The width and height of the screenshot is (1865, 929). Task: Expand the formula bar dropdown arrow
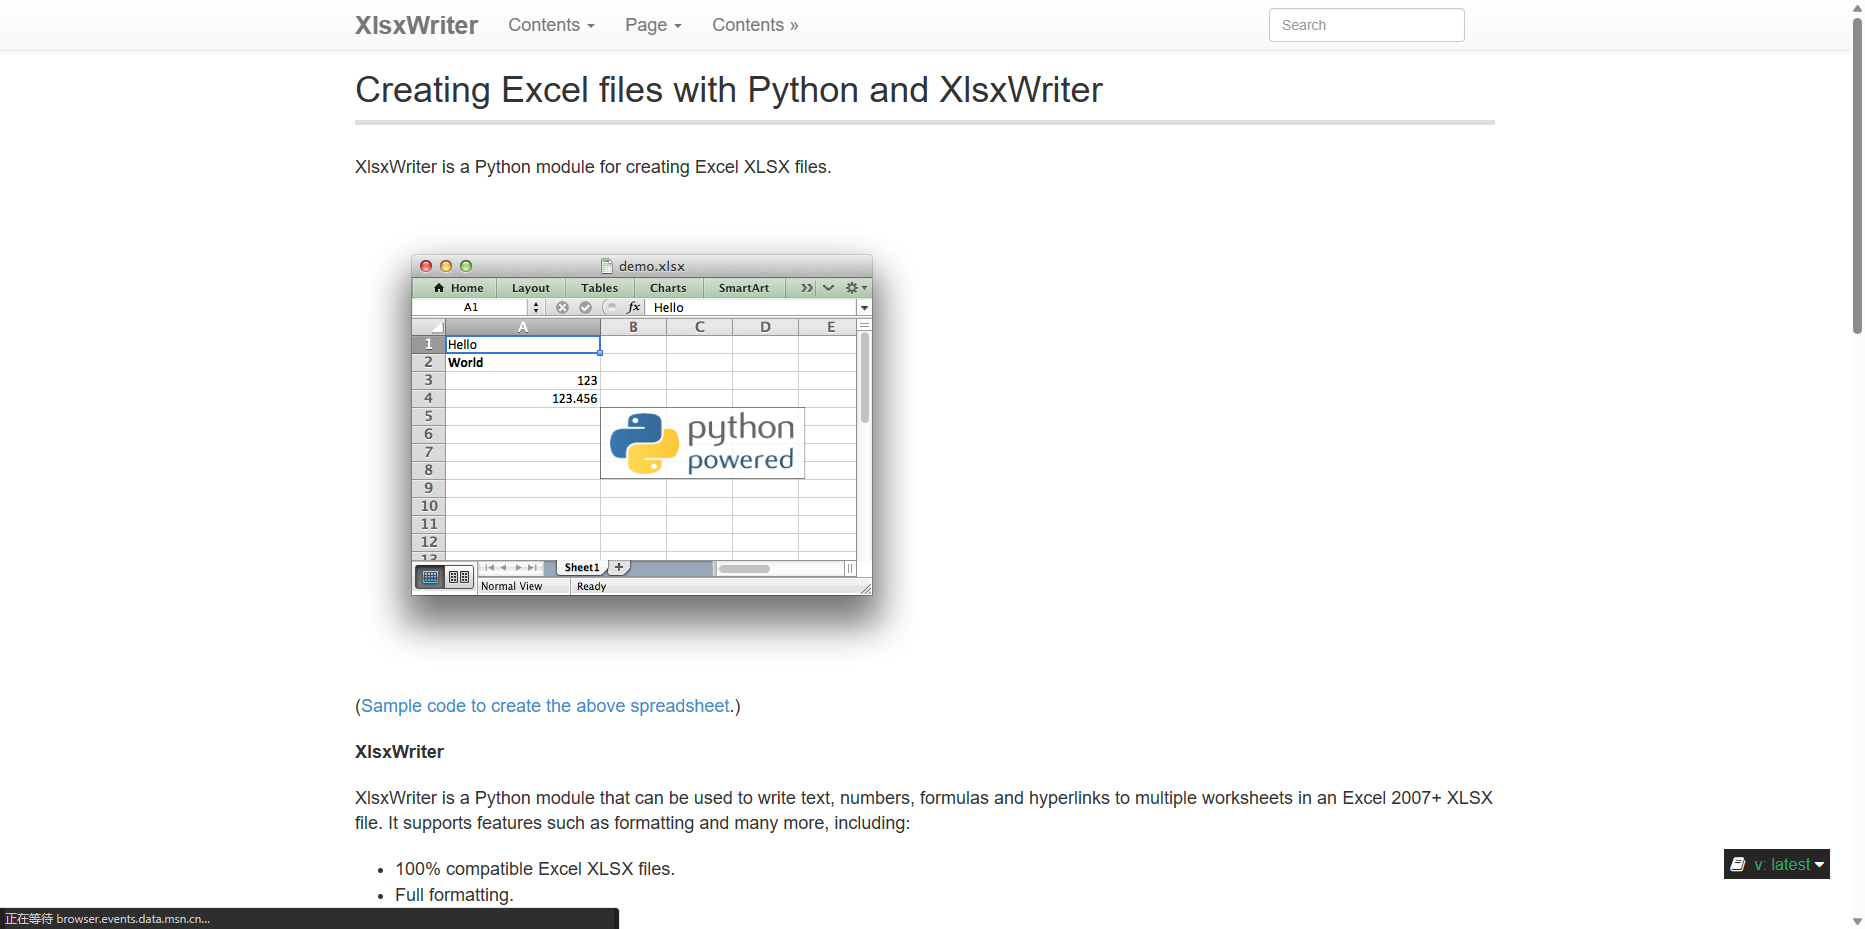pyautogui.click(x=864, y=307)
